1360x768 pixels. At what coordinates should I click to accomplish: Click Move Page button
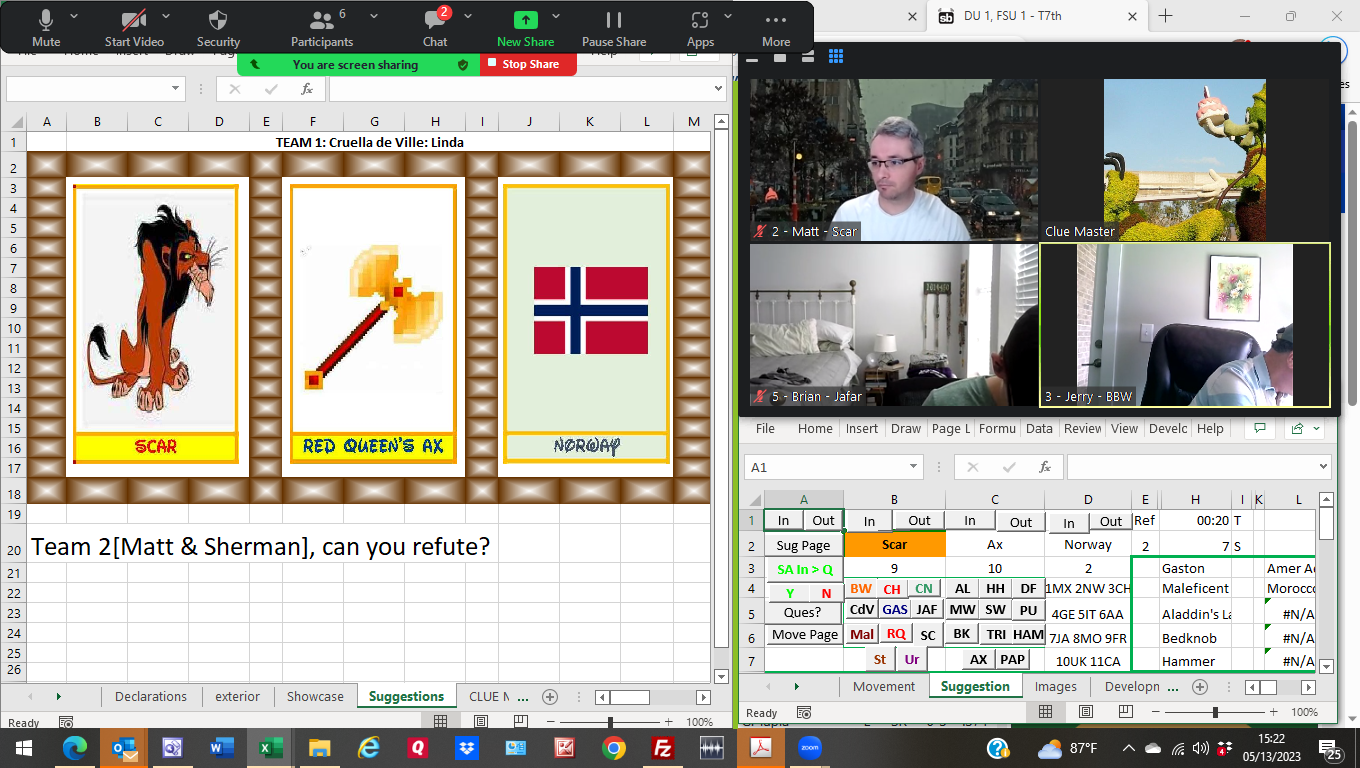804,635
